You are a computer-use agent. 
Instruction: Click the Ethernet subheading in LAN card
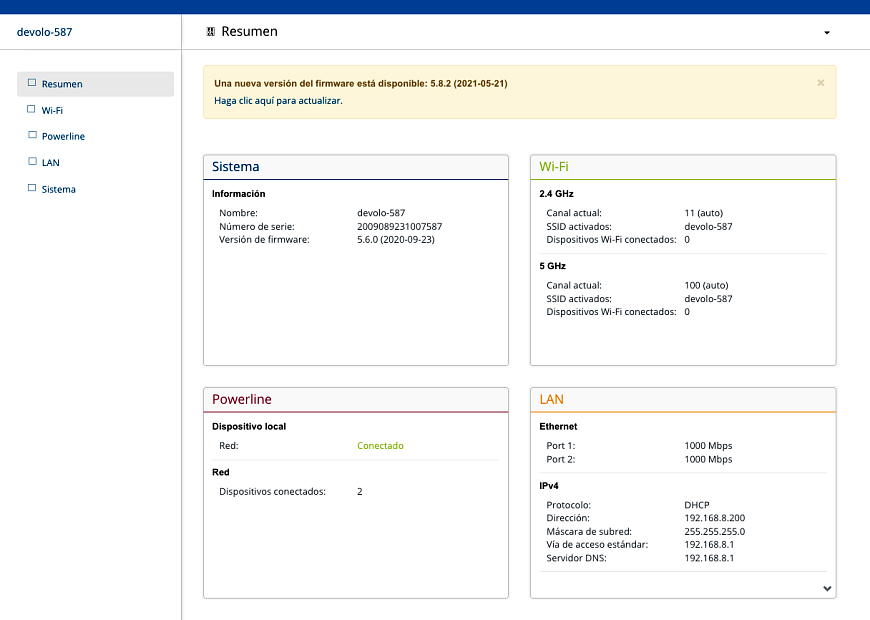point(558,426)
